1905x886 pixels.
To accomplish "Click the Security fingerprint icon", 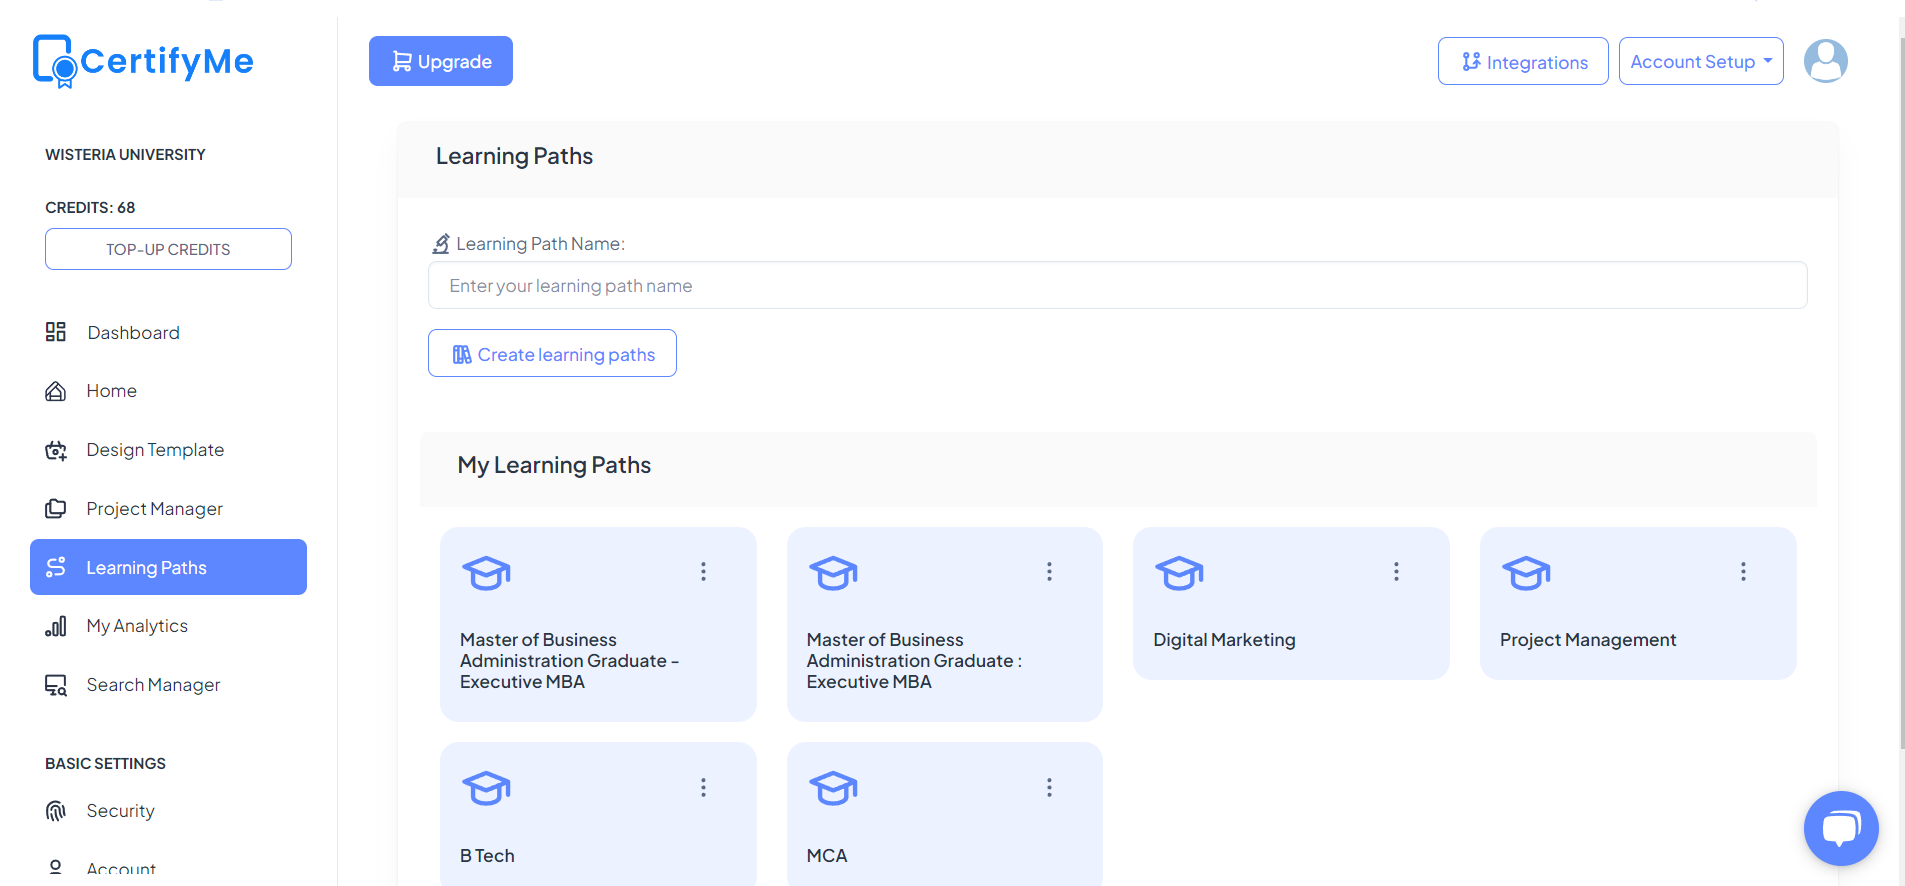I will tap(56, 811).
